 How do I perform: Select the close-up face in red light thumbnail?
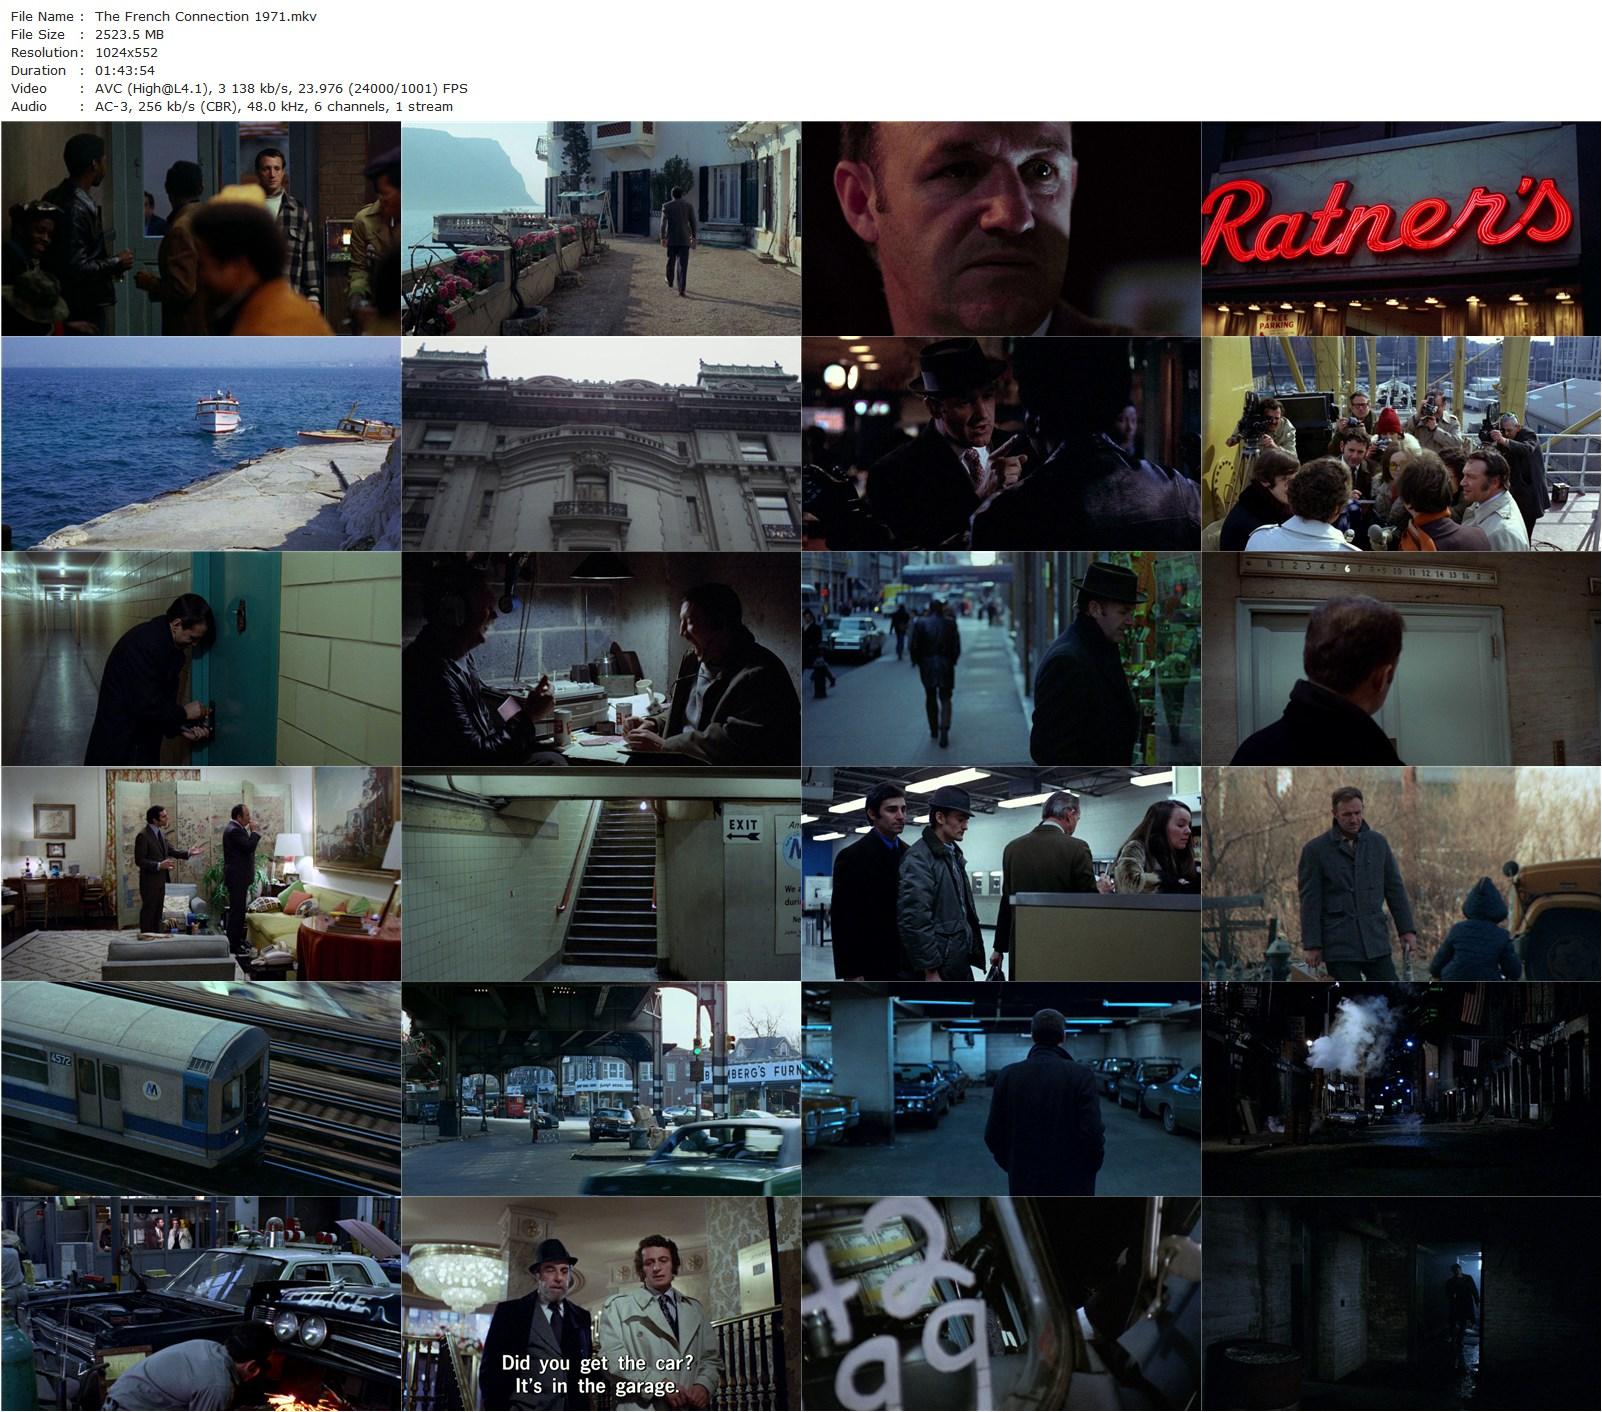pos(1001,229)
